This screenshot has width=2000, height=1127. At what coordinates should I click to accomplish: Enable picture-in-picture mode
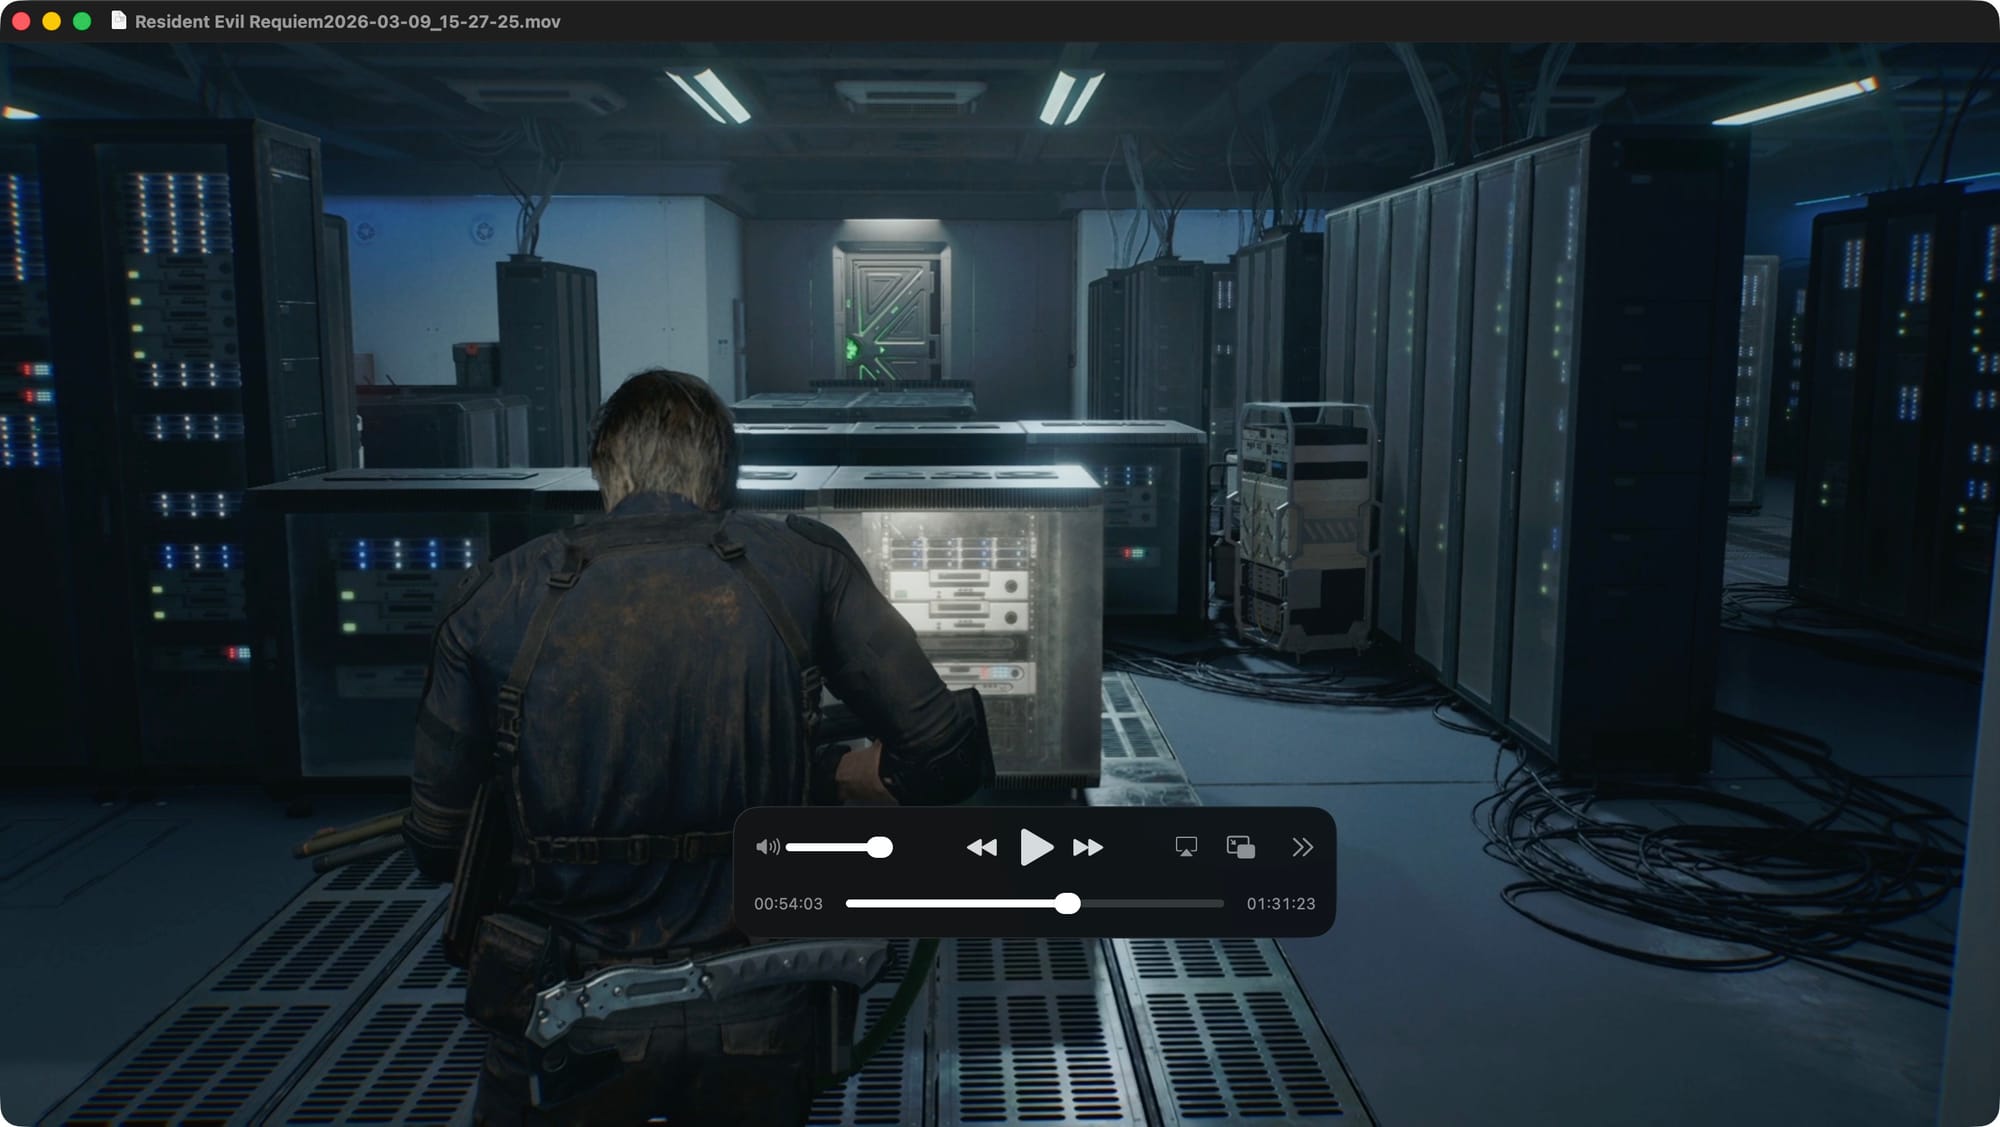1240,847
